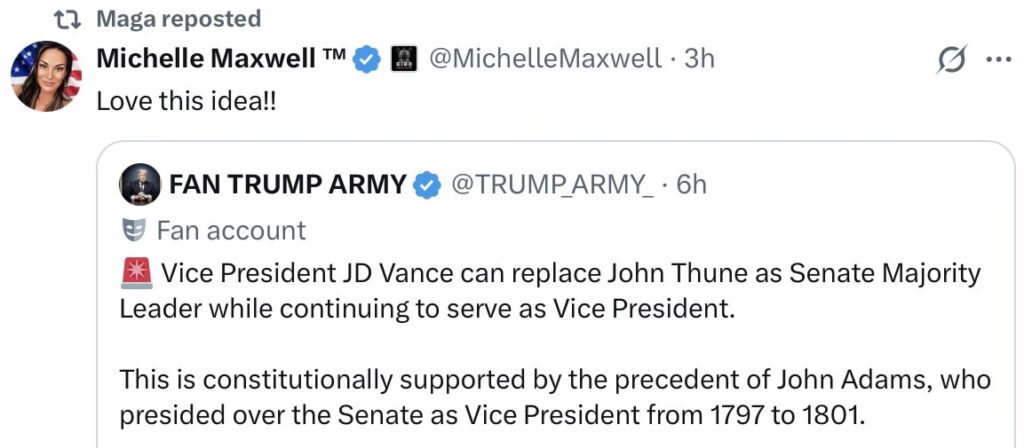Click the mask icon next to Fan account
Viewport: 1024px width, 448px height.
pyautogui.click(x=133, y=230)
